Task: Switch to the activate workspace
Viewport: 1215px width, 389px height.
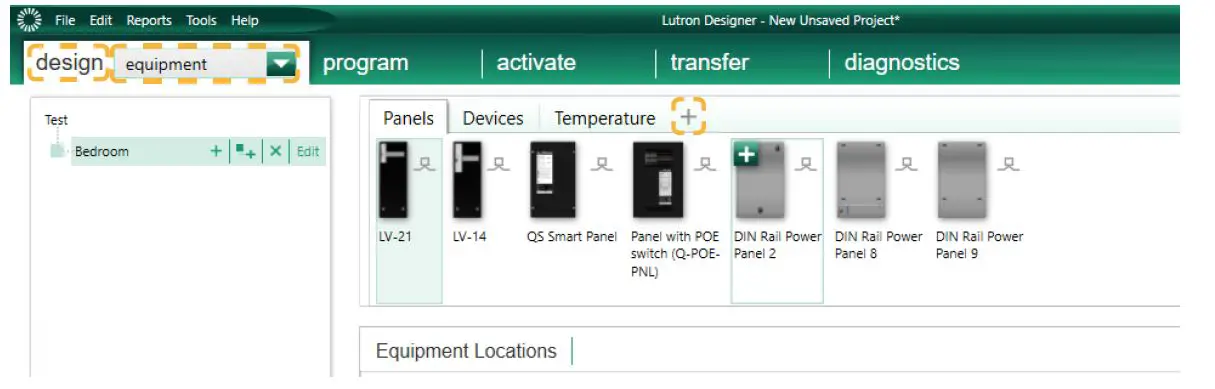Action: 536,63
